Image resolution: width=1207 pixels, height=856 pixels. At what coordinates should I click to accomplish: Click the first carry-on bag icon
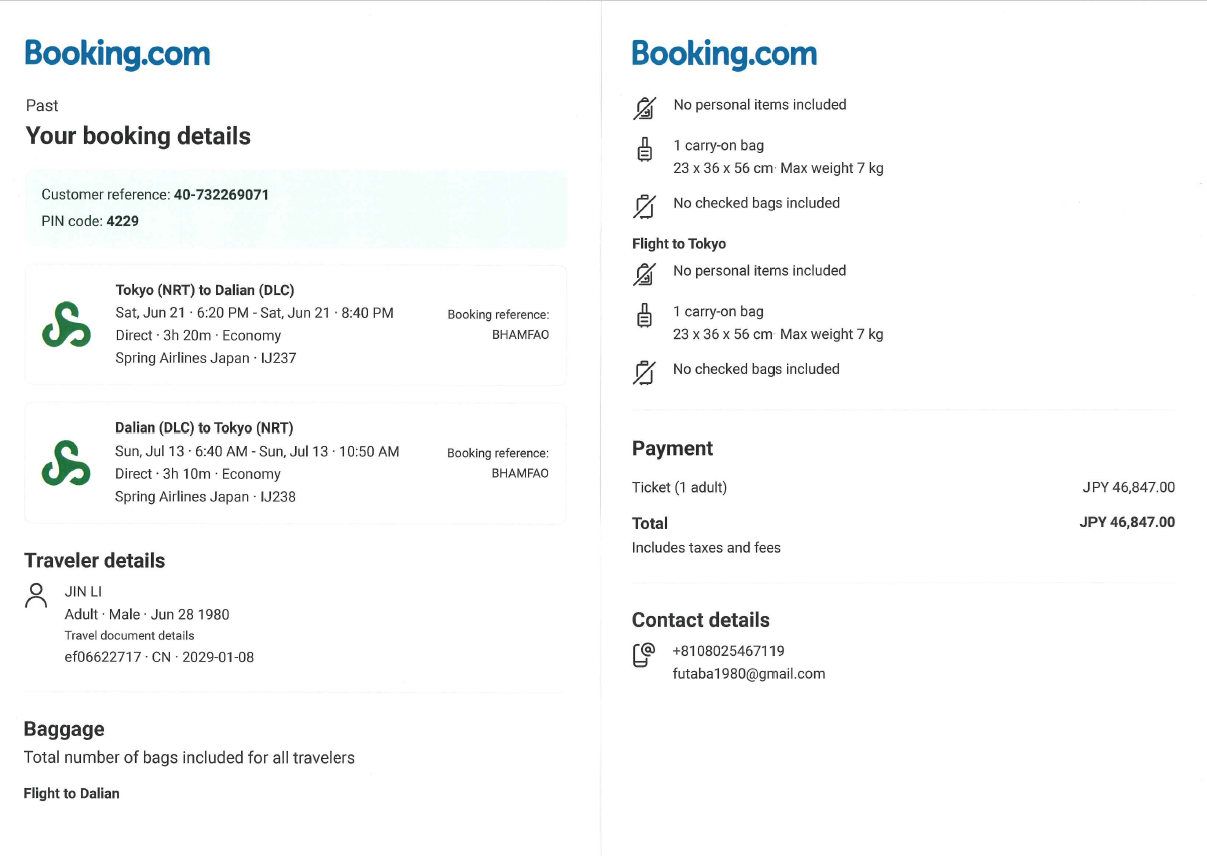[x=645, y=149]
